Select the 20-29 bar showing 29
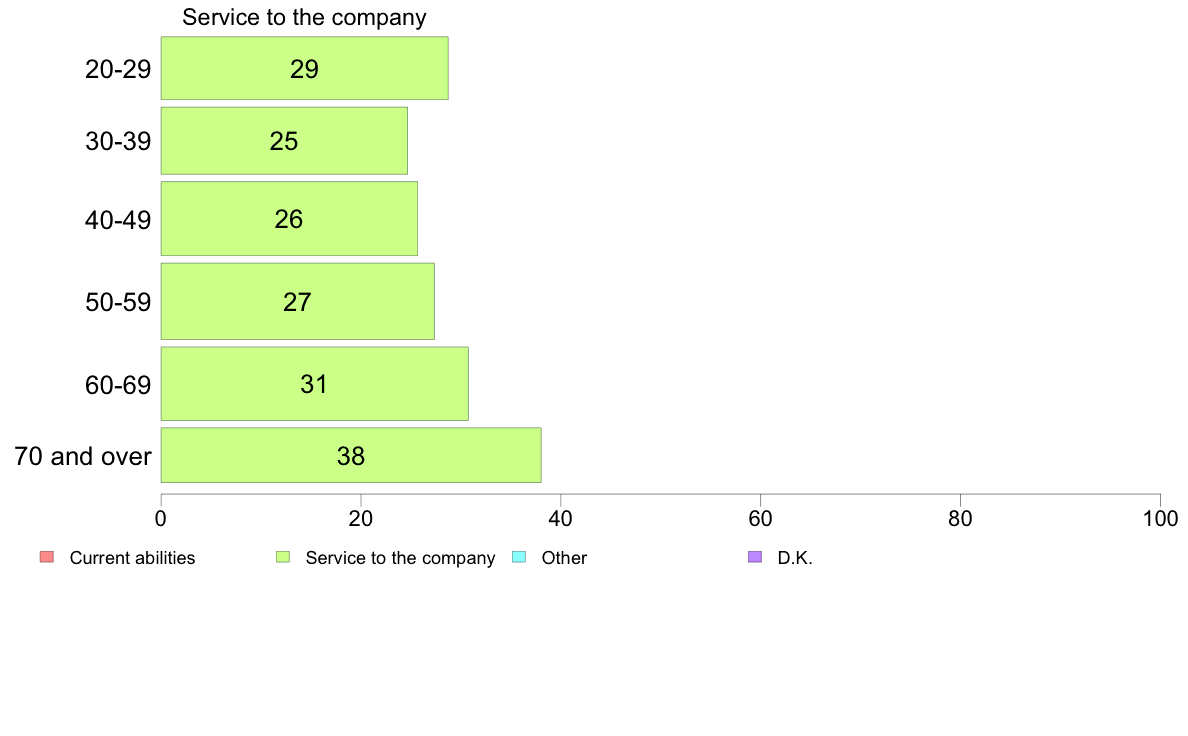 305,68
